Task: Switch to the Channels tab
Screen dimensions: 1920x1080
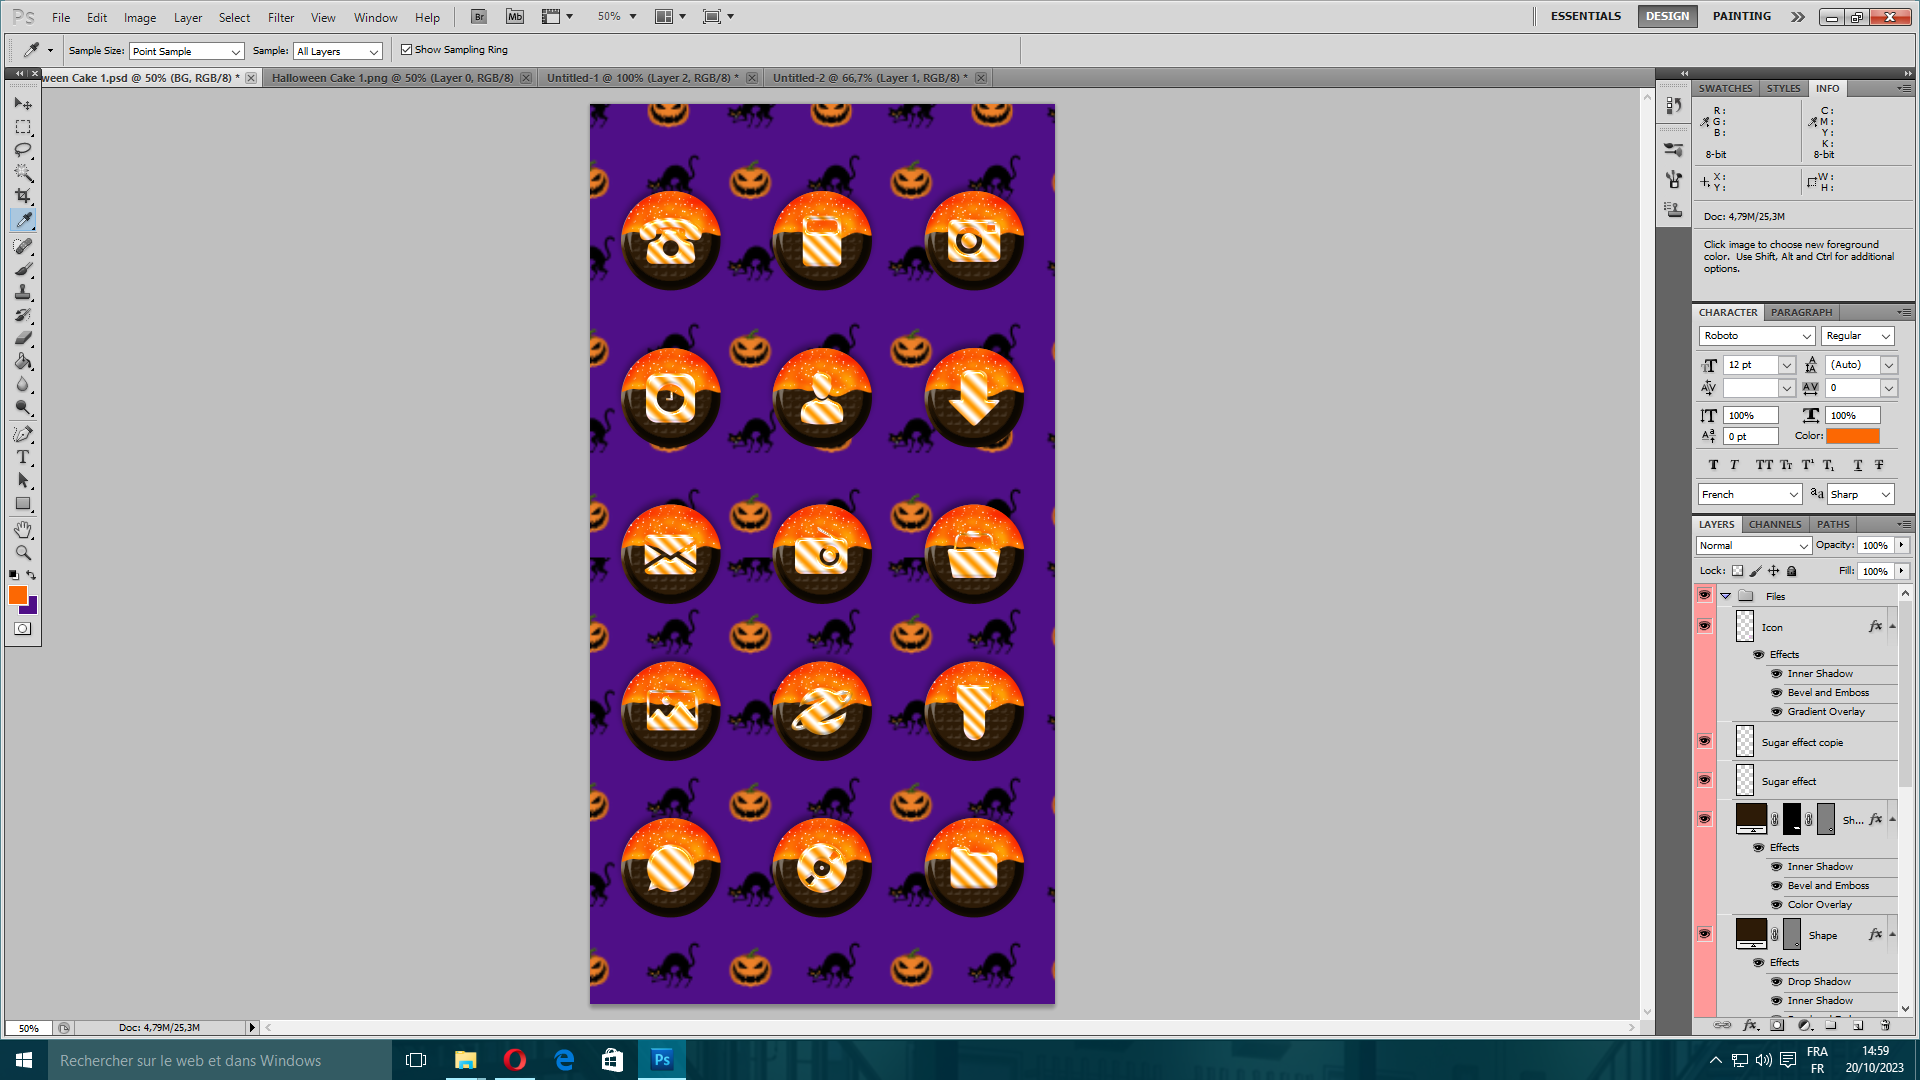Action: pyautogui.click(x=1775, y=524)
